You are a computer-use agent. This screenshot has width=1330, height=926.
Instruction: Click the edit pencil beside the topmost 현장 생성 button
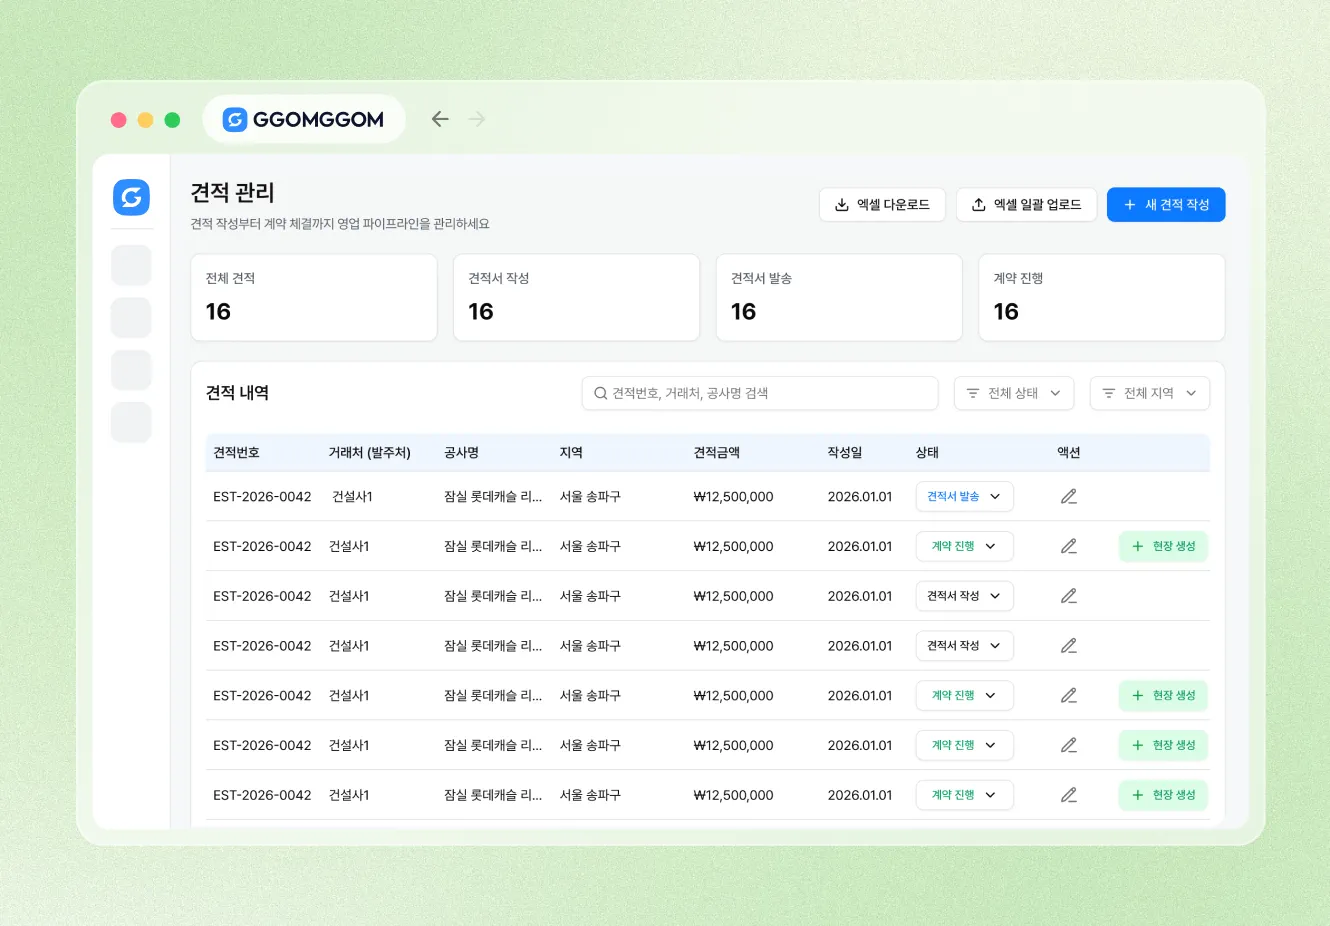tap(1069, 547)
